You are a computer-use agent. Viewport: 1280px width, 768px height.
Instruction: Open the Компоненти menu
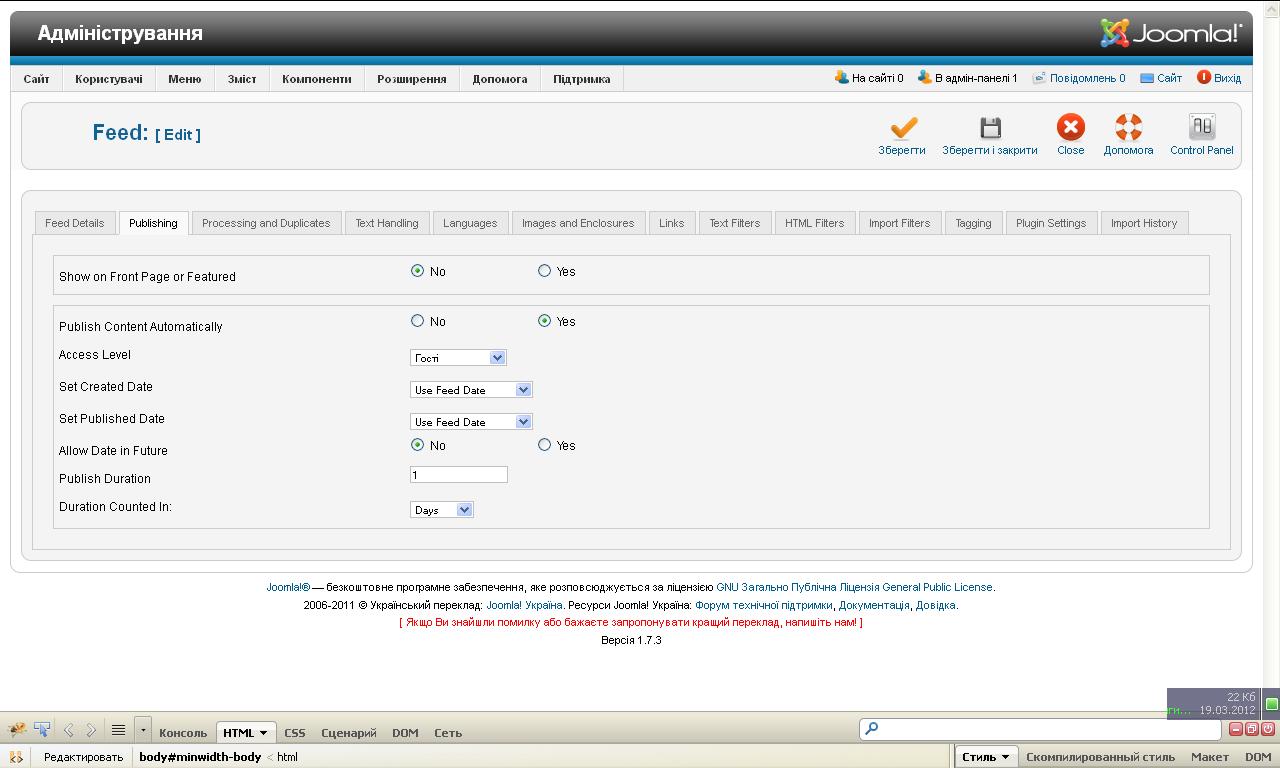click(x=317, y=79)
